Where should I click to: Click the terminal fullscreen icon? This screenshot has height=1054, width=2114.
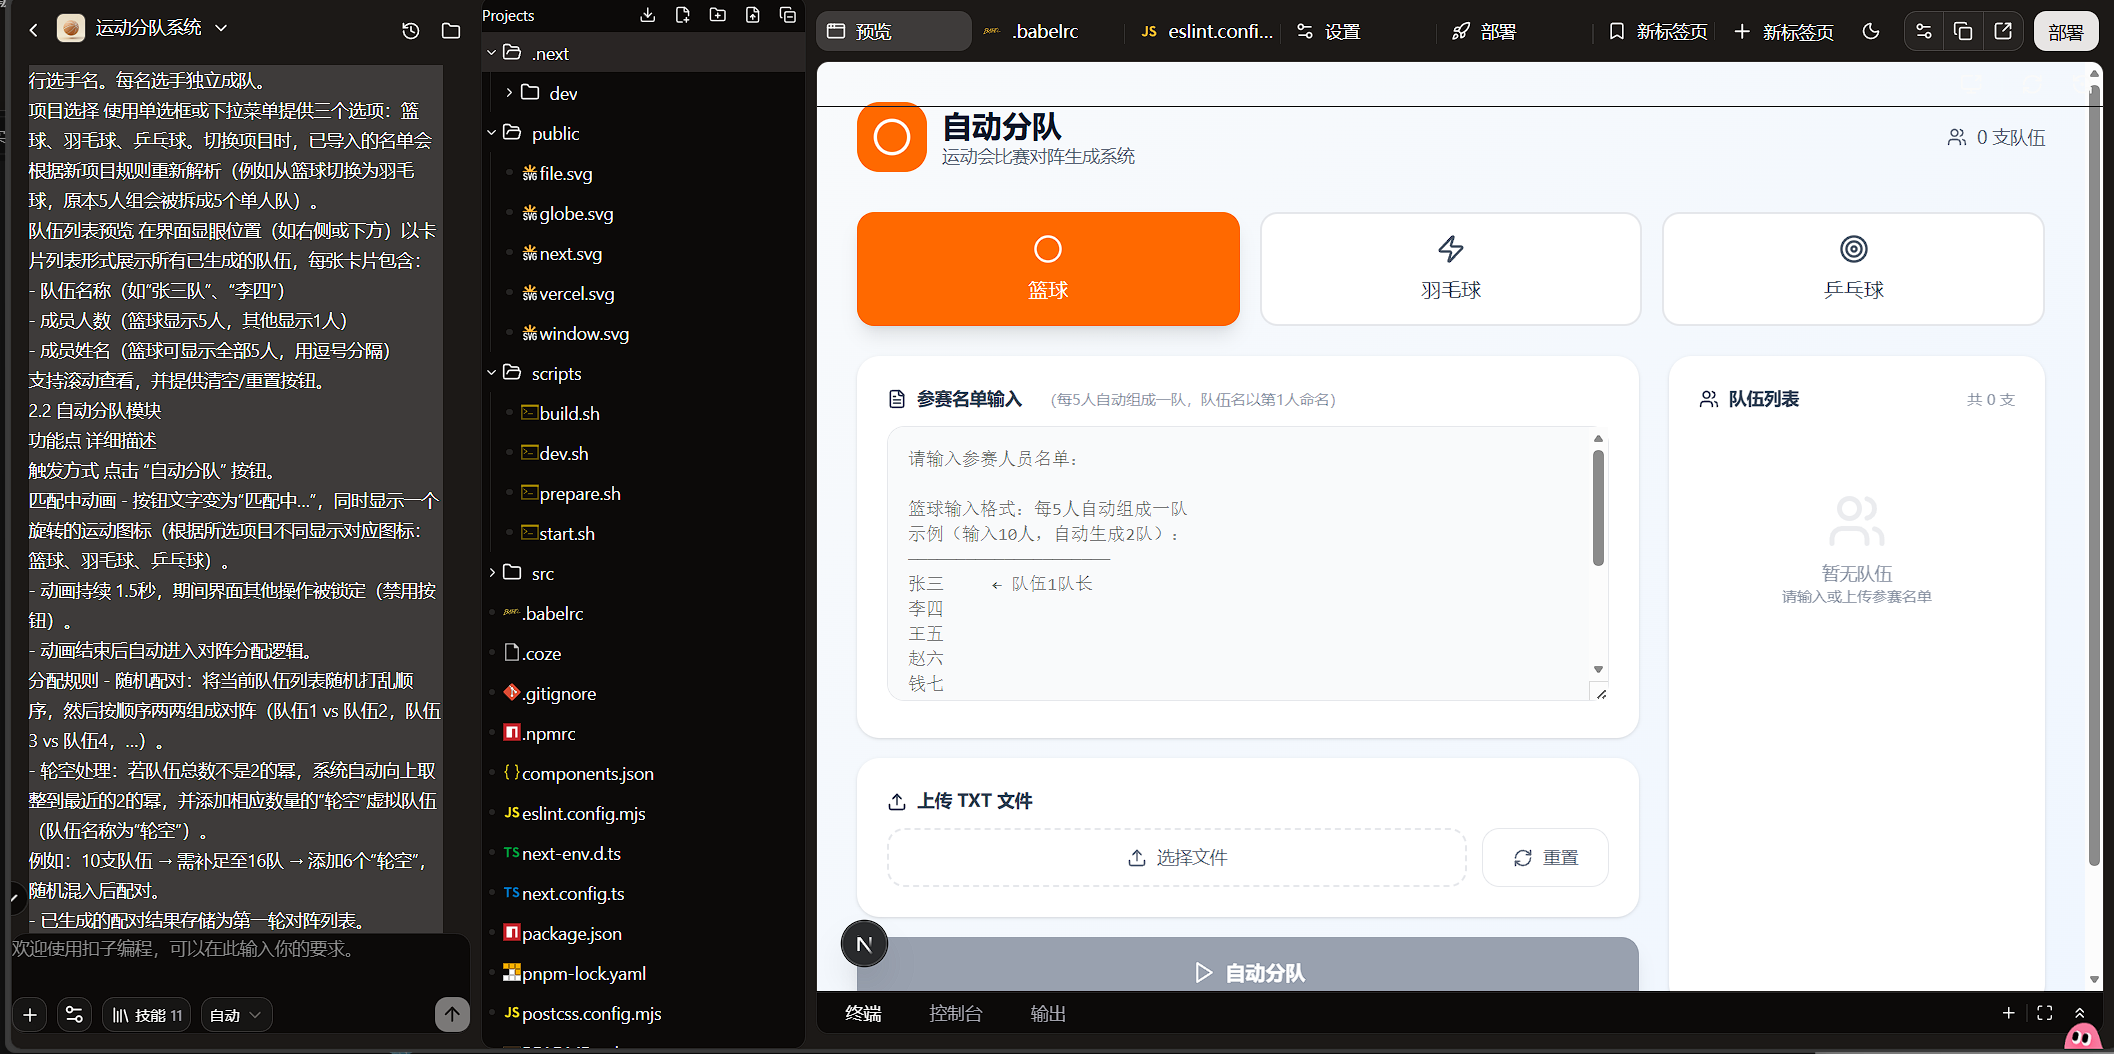pos(2045,1013)
